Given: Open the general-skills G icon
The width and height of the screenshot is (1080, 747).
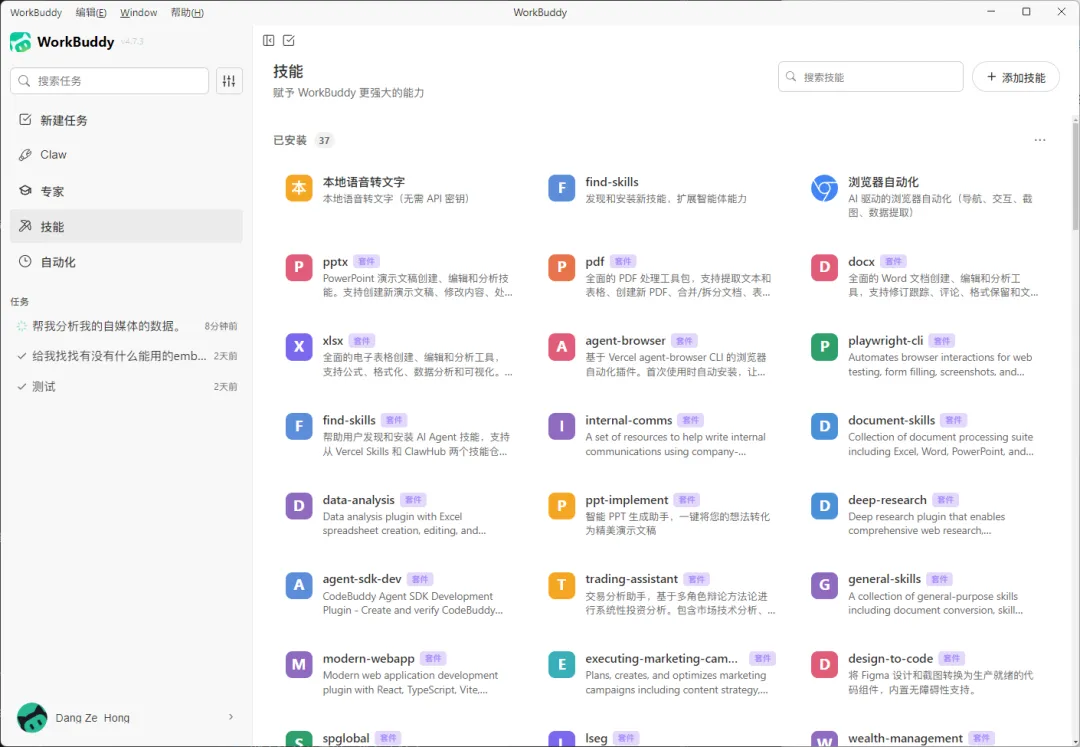Looking at the screenshot, I should point(824,585).
